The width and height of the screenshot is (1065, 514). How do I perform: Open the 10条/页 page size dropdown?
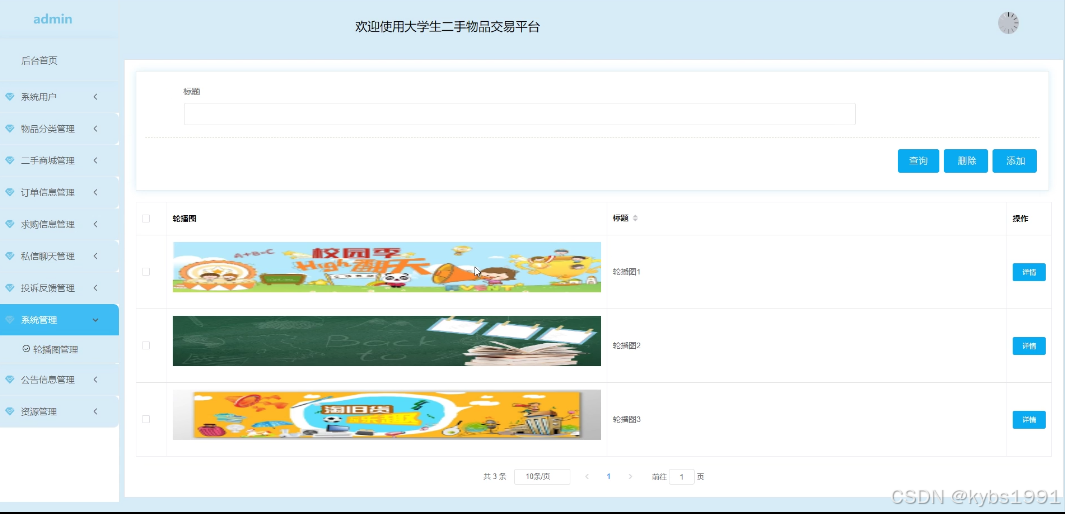[x=542, y=477]
